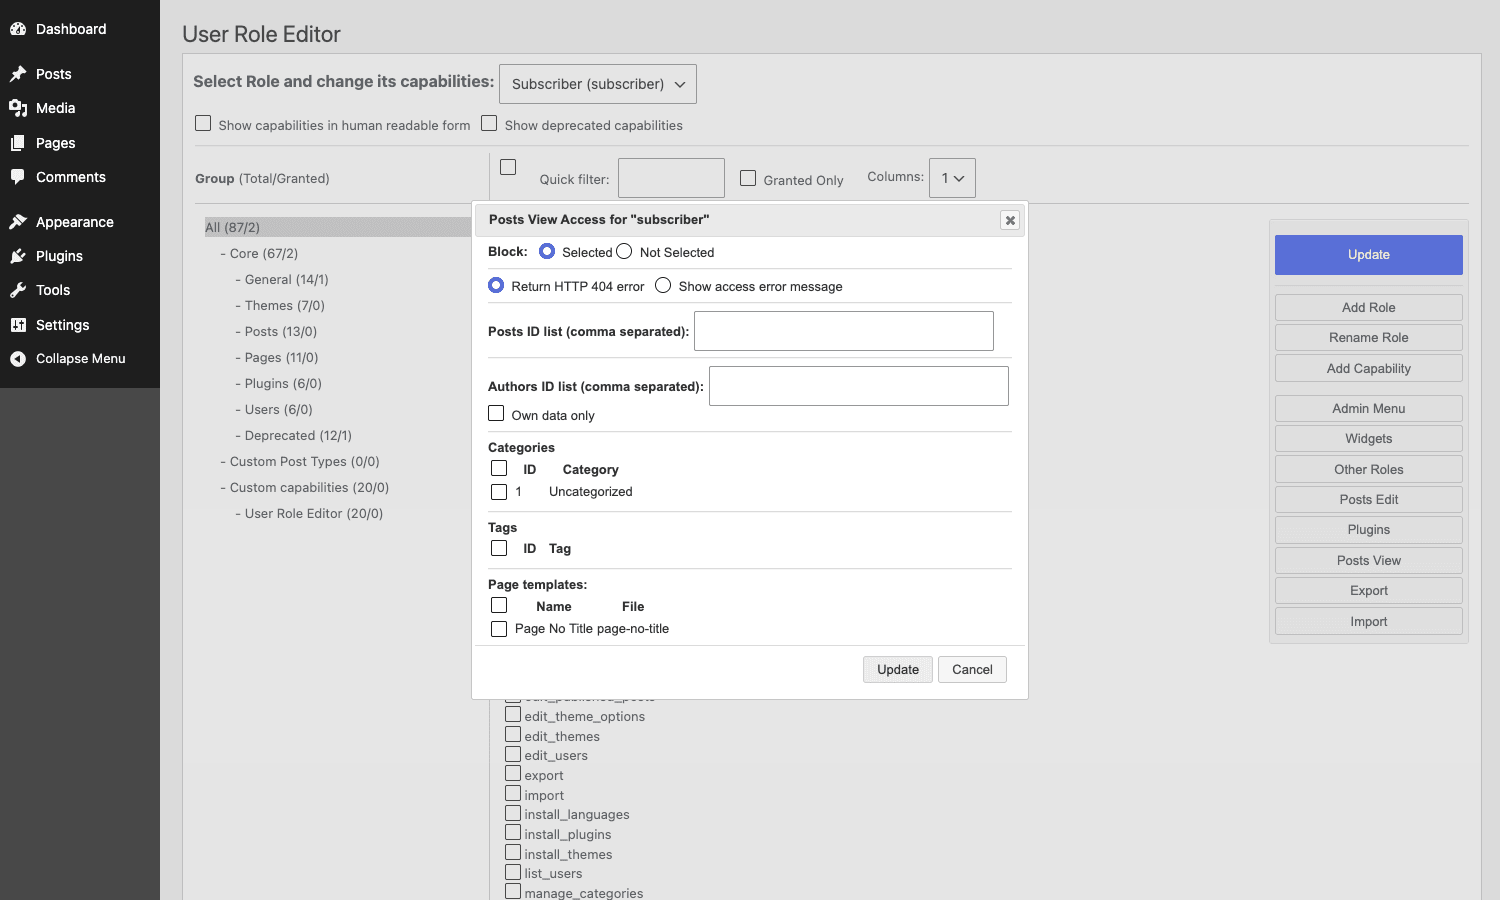
Task: Open the Tools menu item
Action: click(80, 290)
